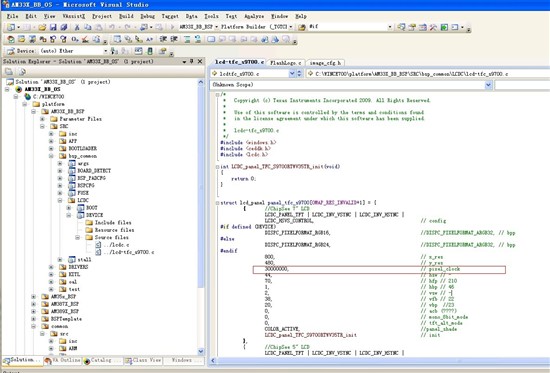Click the Show All Files icon

(22, 72)
